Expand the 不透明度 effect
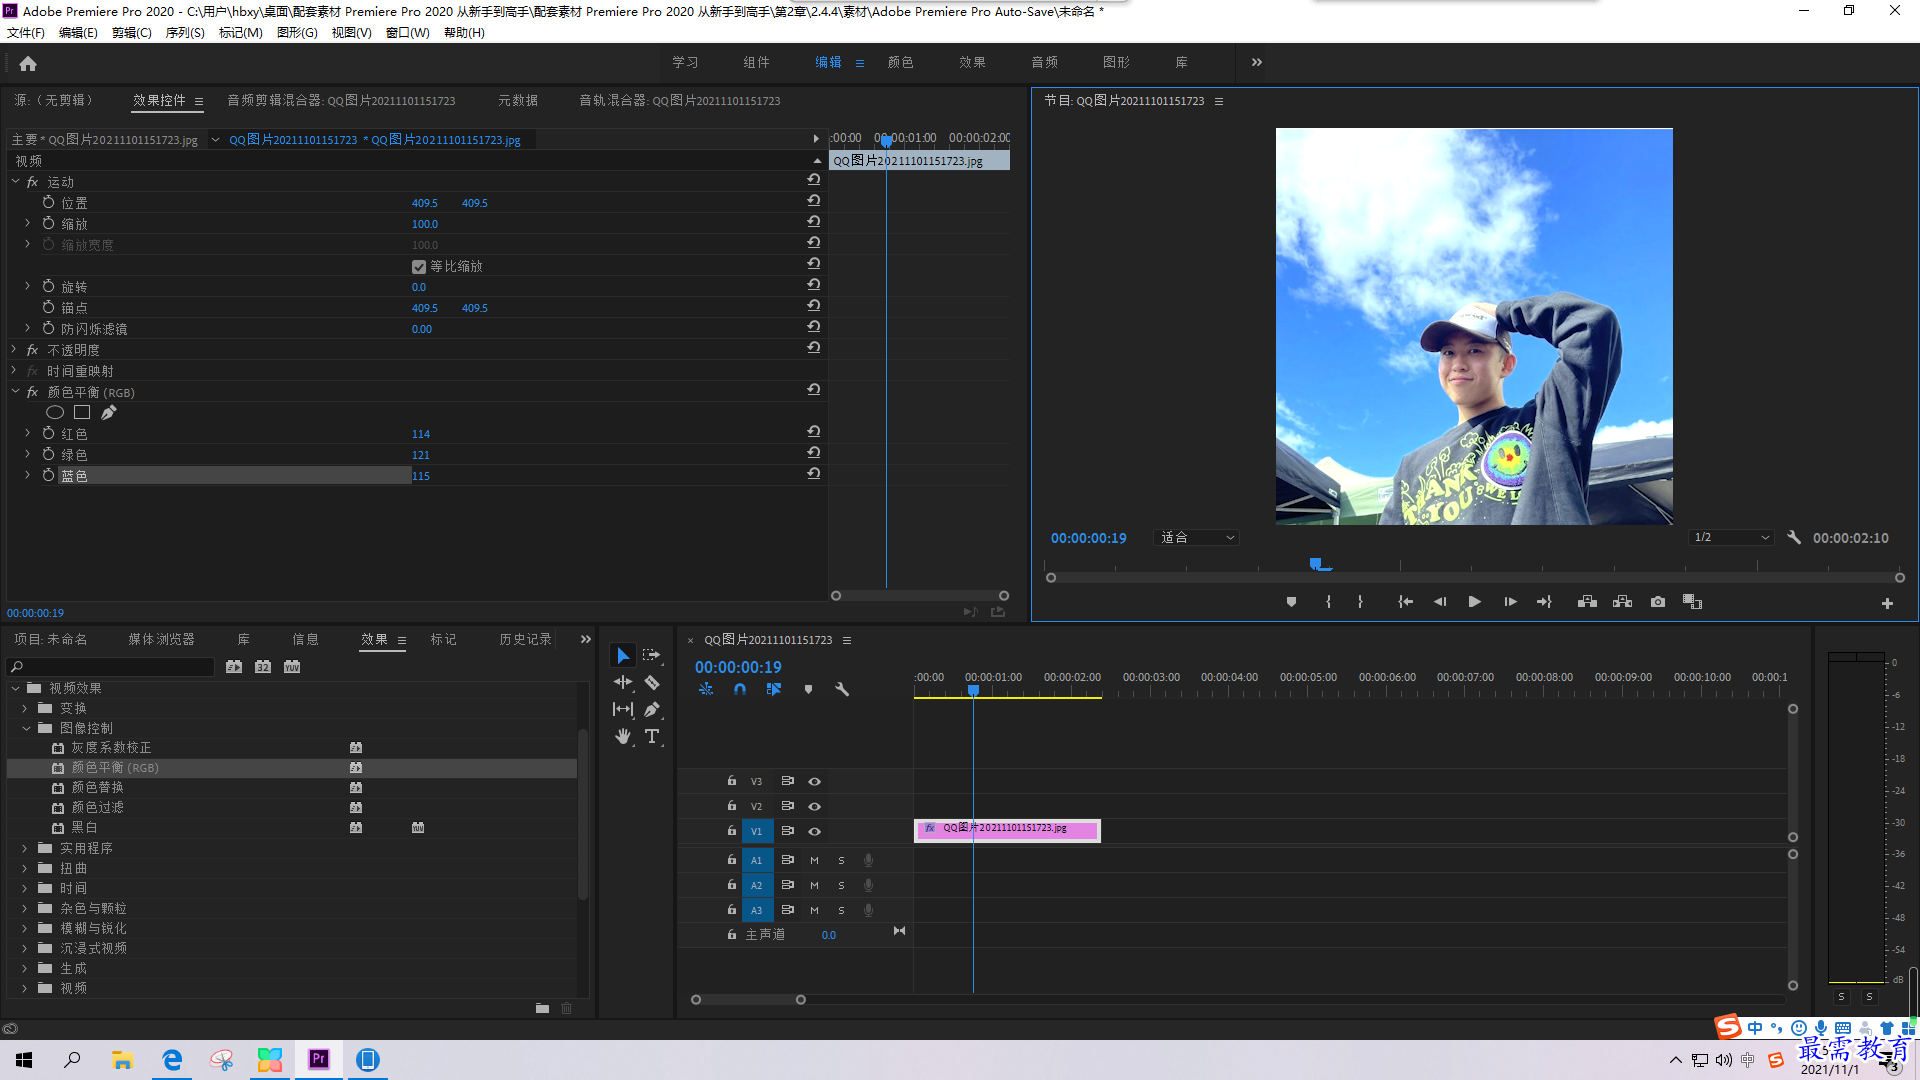Screen dimensions: 1920x1080 (x=15, y=349)
